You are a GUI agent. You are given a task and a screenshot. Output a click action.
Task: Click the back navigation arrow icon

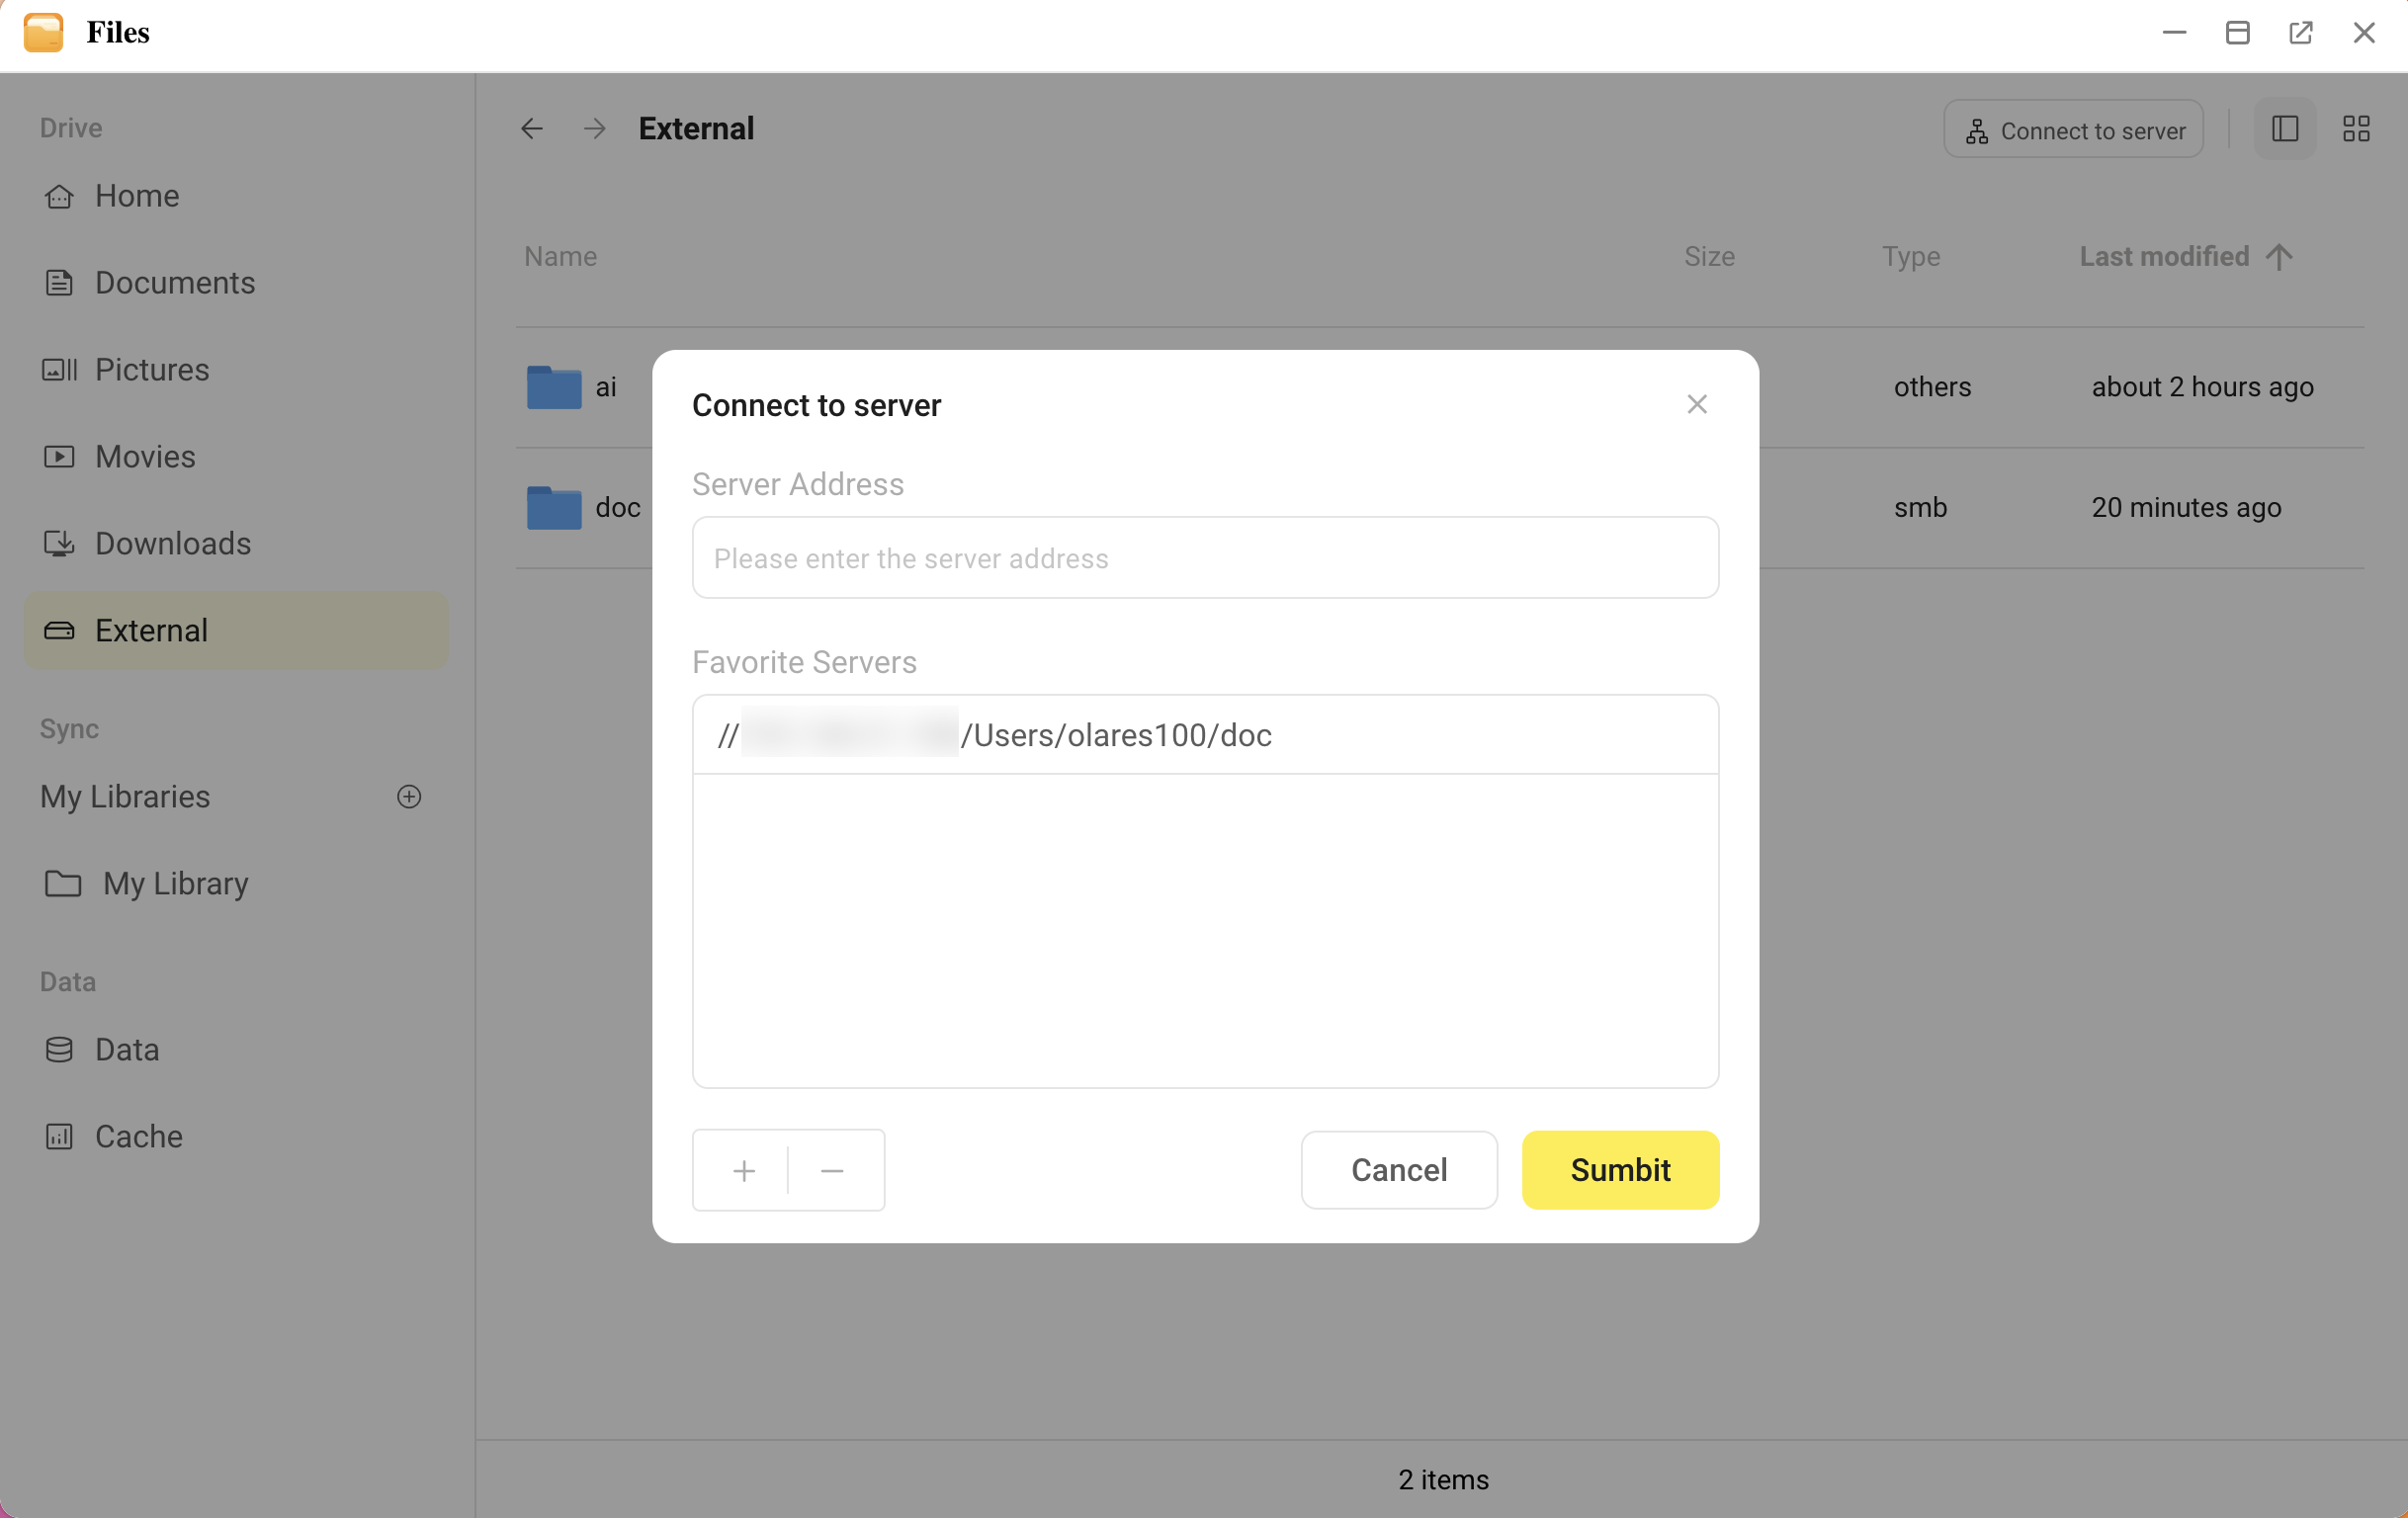click(530, 127)
